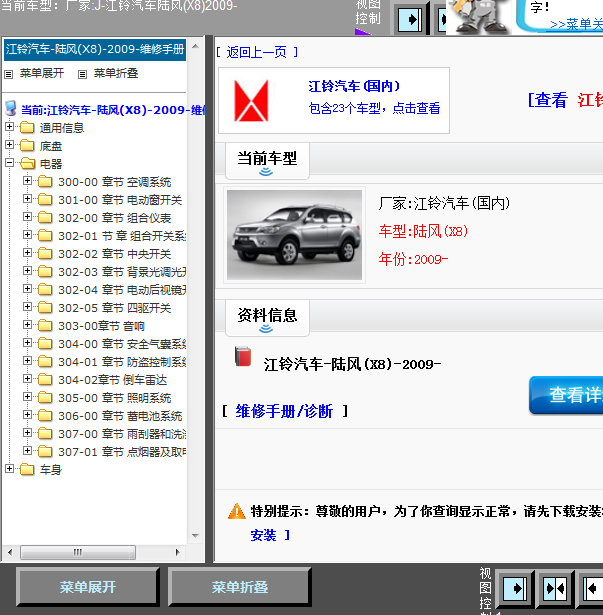Open the 当前车型 tab
The width and height of the screenshot is (603, 615).
267,161
